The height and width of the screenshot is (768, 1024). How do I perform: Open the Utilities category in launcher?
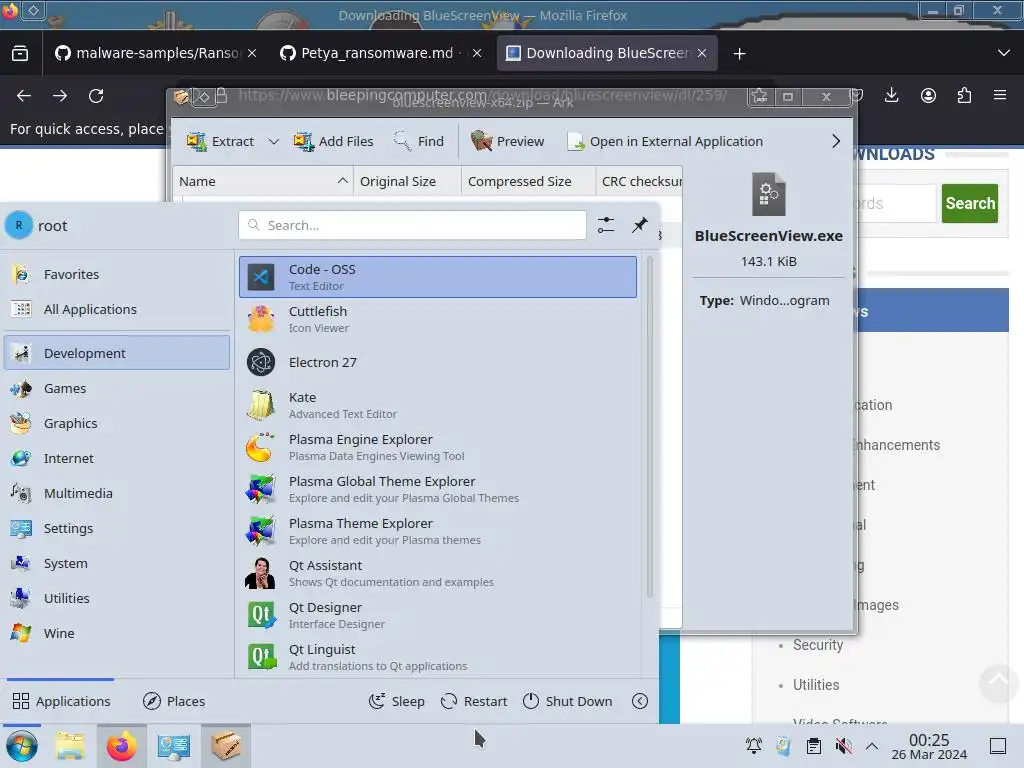(117, 599)
